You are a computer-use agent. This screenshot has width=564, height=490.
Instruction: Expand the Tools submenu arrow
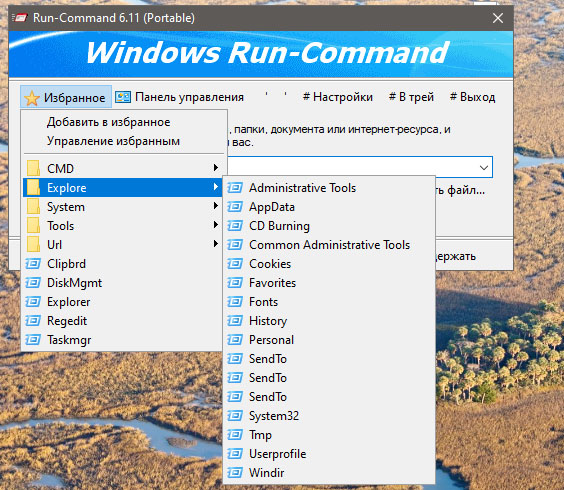tap(215, 225)
